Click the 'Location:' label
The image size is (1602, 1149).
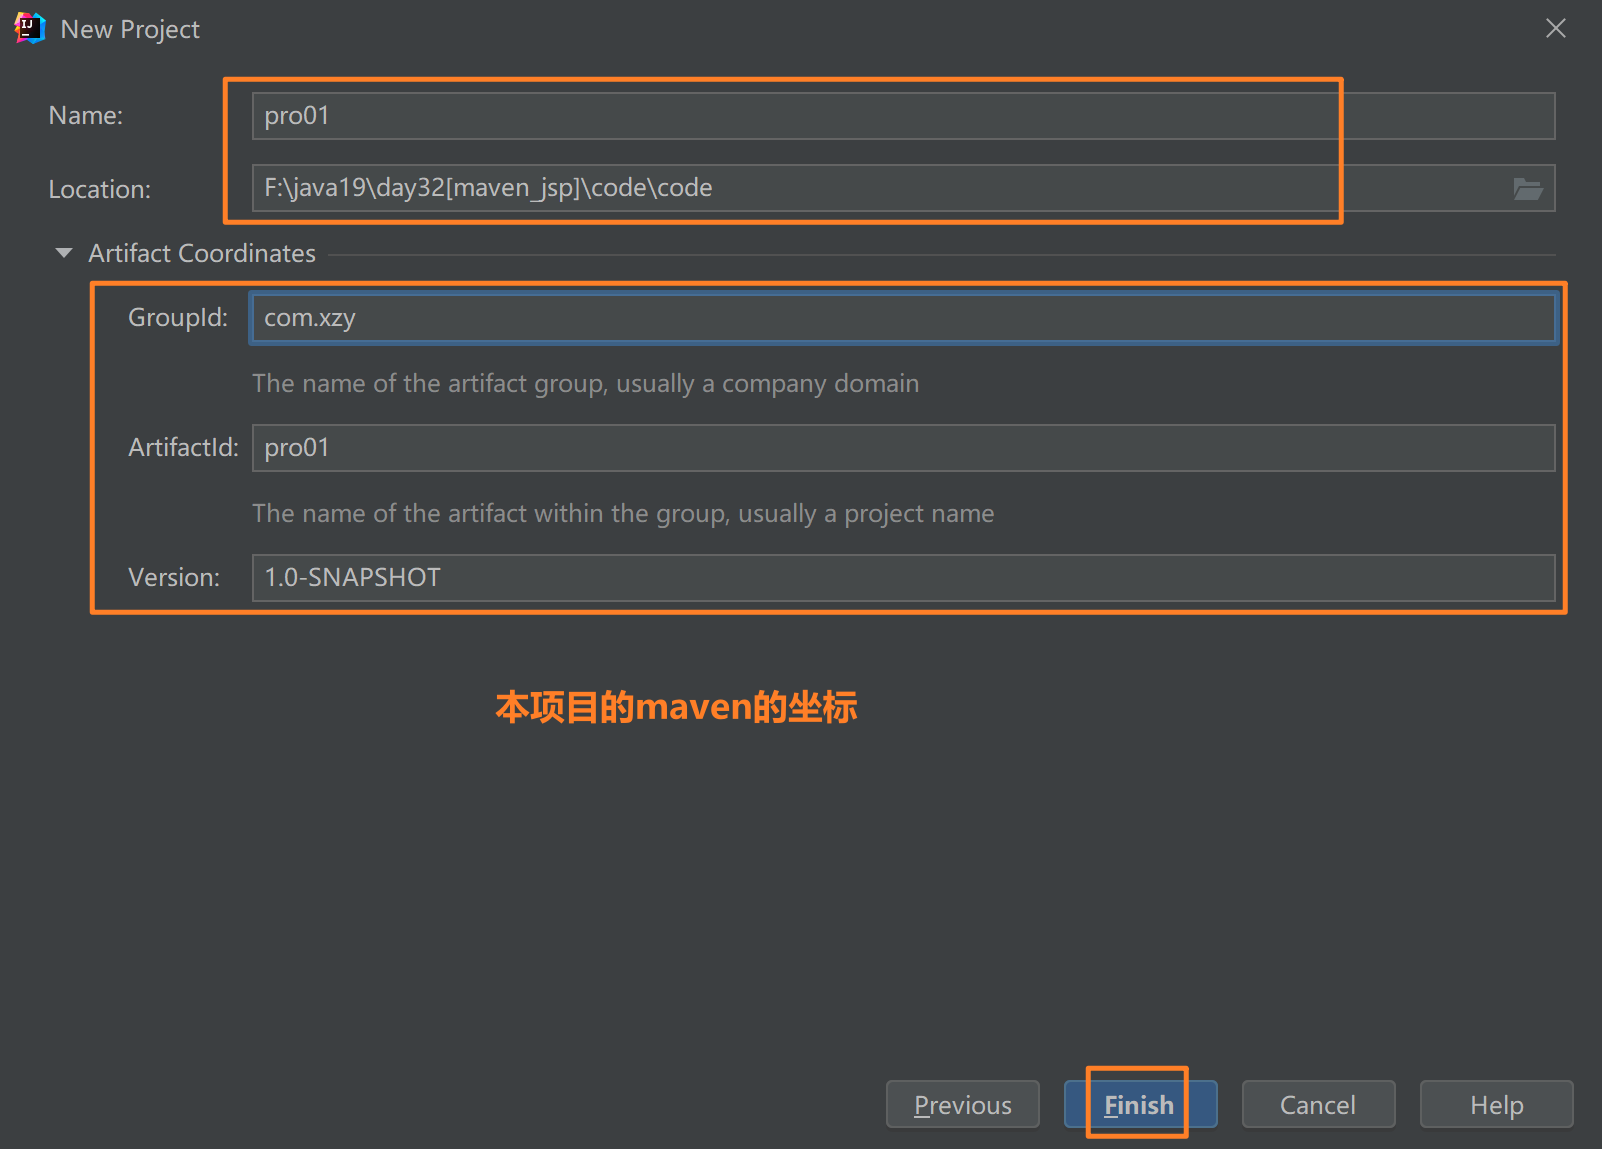[x=100, y=189]
